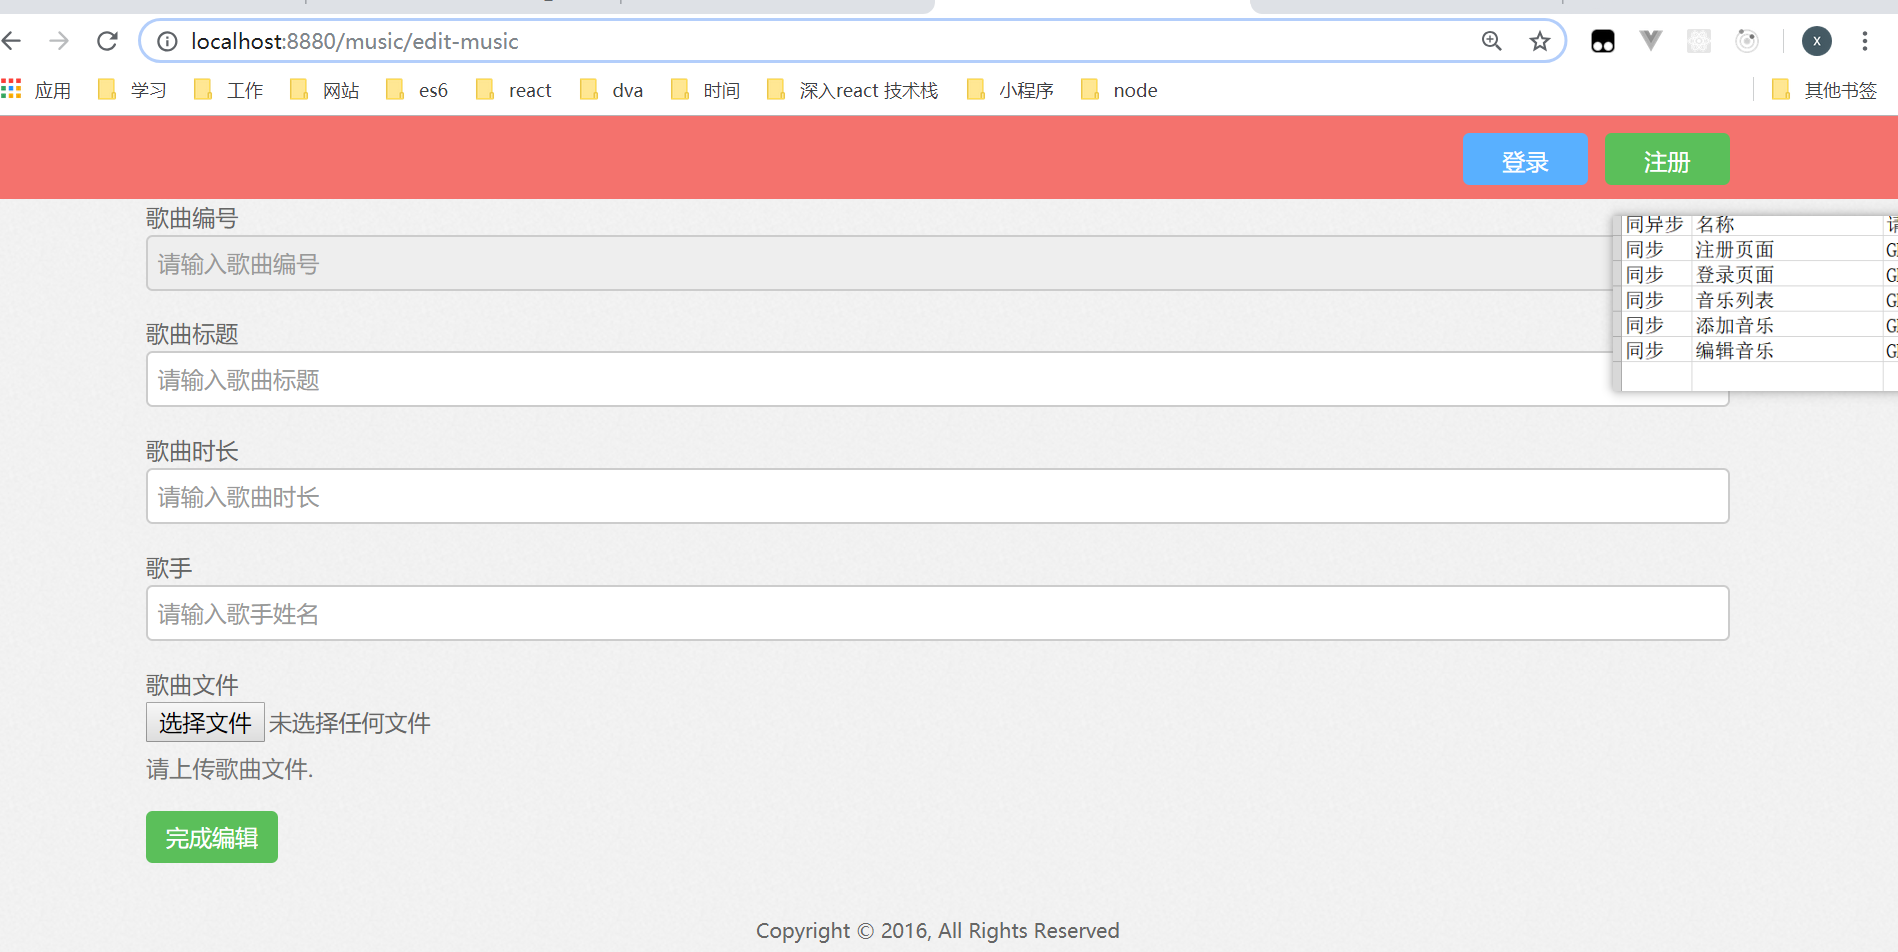Click the green 注册 button
Screen dimensions: 1898x952
click(x=1667, y=160)
